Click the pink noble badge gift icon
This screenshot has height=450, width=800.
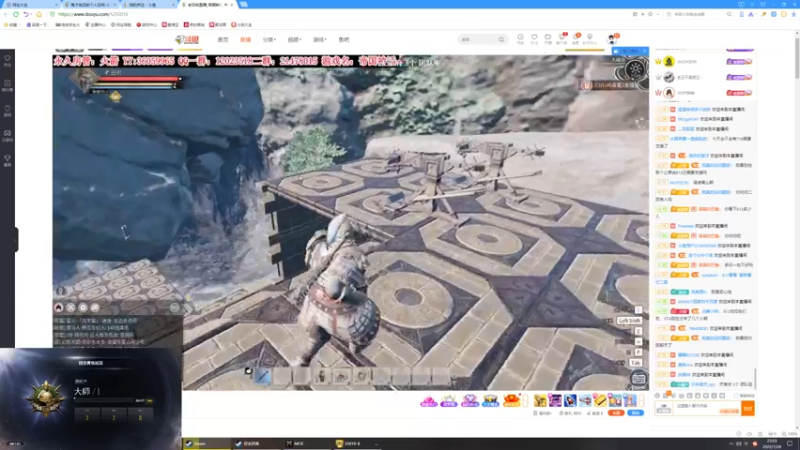(x=428, y=401)
